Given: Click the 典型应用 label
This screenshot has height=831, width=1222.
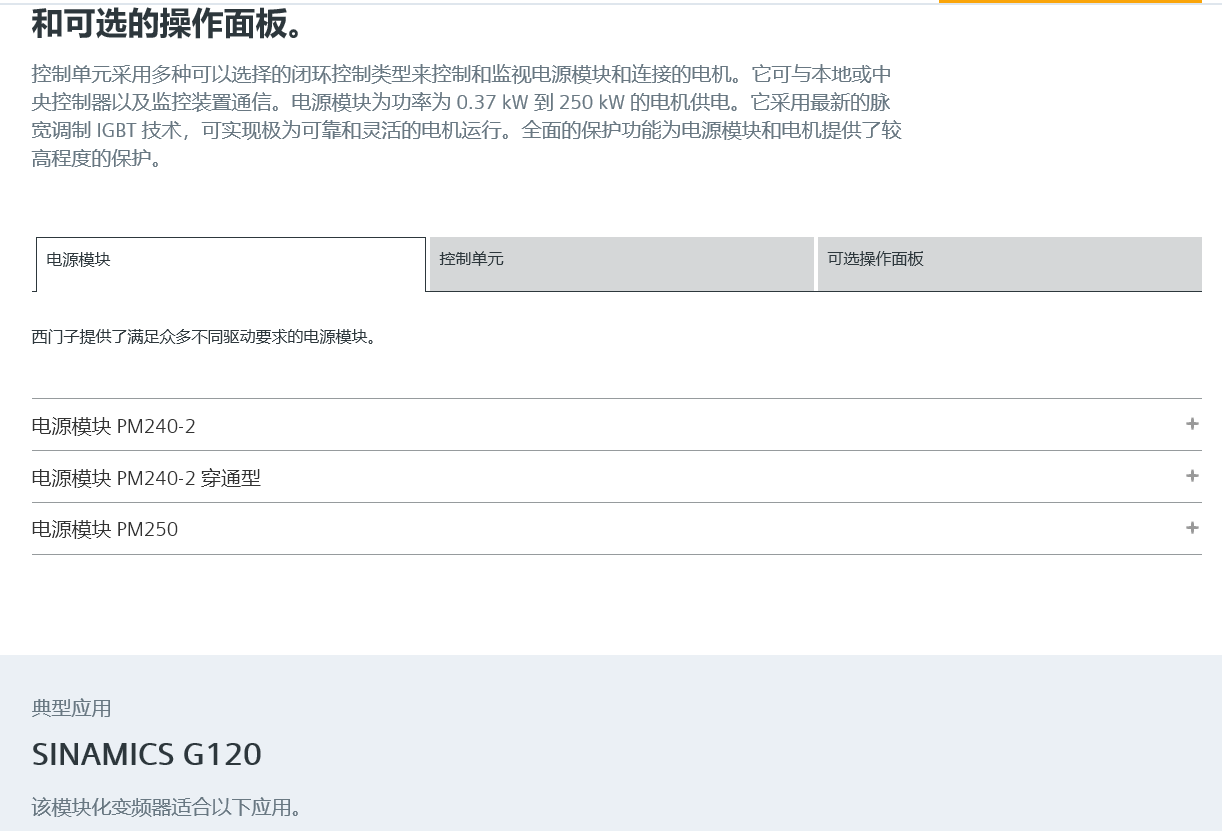Looking at the screenshot, I should pos(72,708).
